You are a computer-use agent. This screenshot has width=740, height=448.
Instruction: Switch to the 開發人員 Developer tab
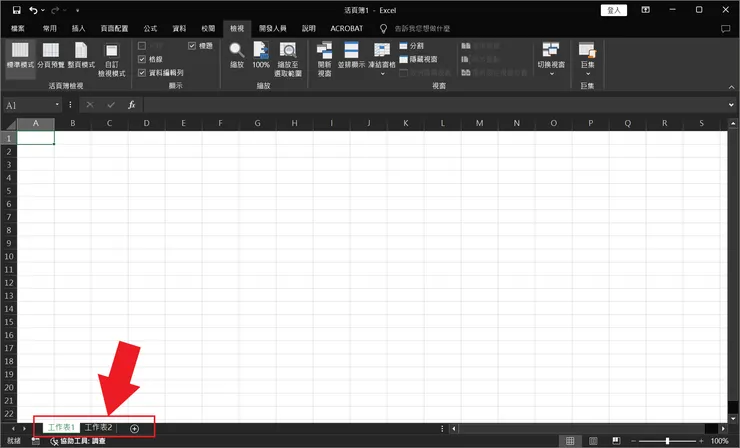click(272, 29)
